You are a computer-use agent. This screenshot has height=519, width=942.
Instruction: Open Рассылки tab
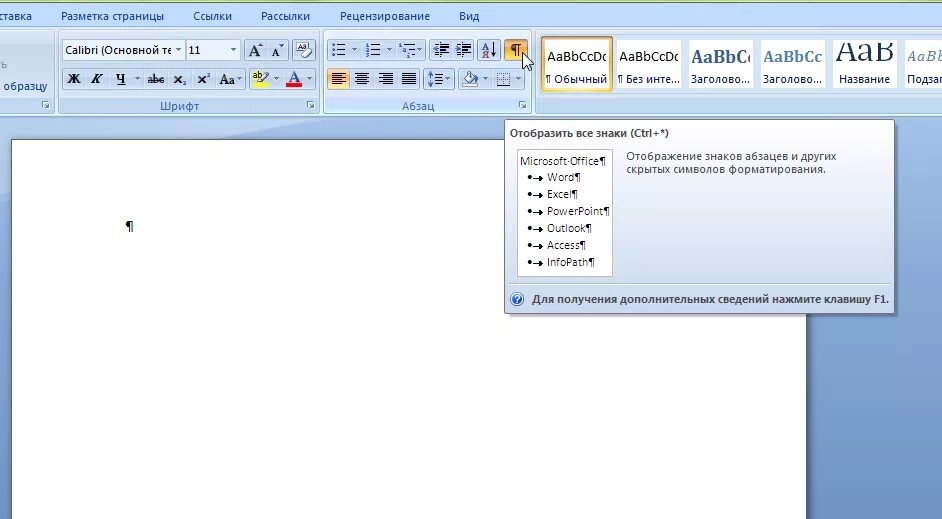coord(285,16)
